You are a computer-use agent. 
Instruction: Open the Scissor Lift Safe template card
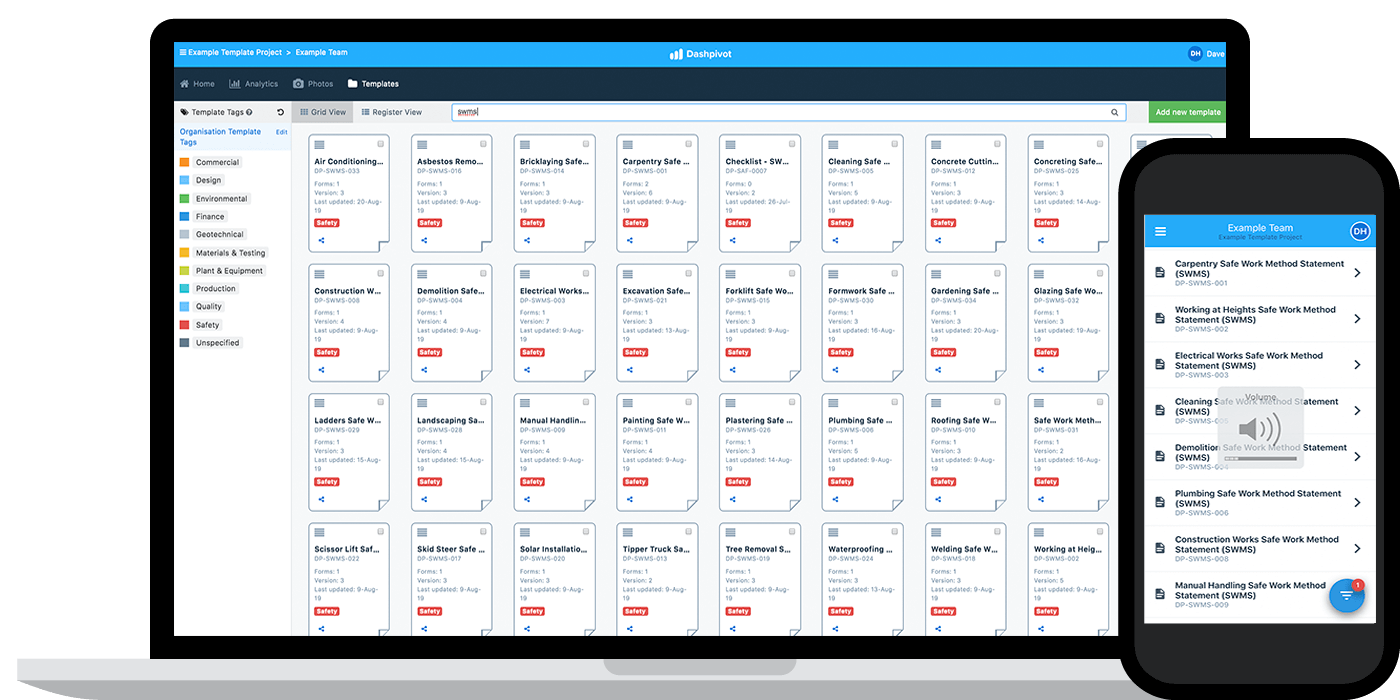349,579
